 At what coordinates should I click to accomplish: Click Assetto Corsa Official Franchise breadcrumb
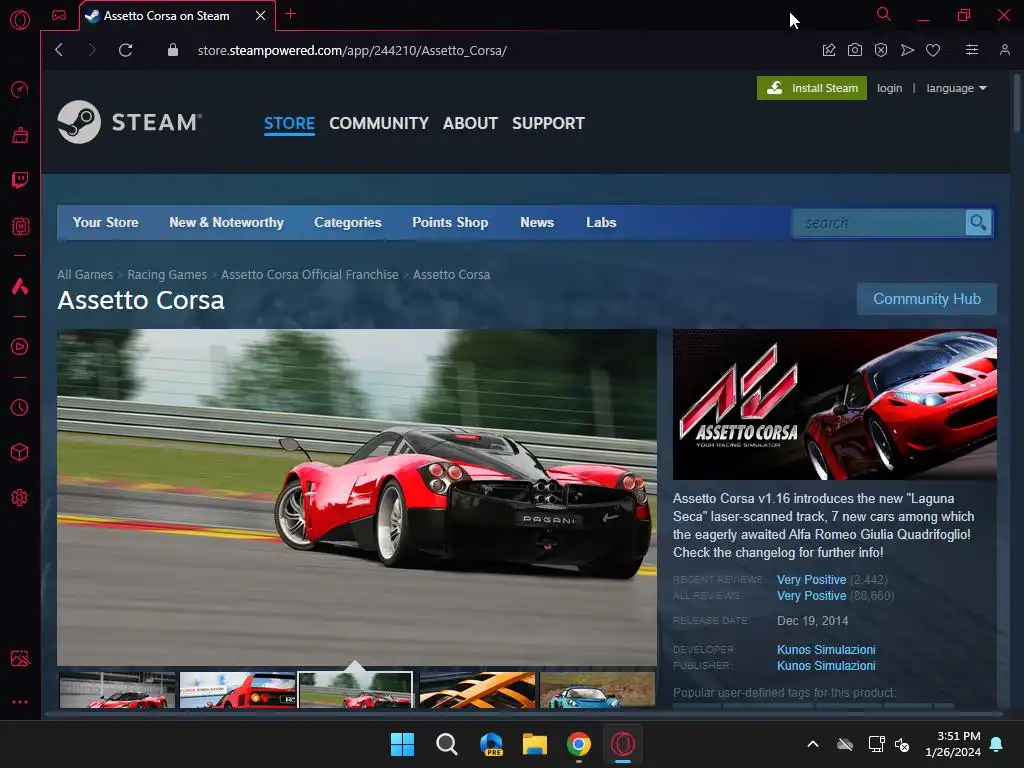[310, 275]
